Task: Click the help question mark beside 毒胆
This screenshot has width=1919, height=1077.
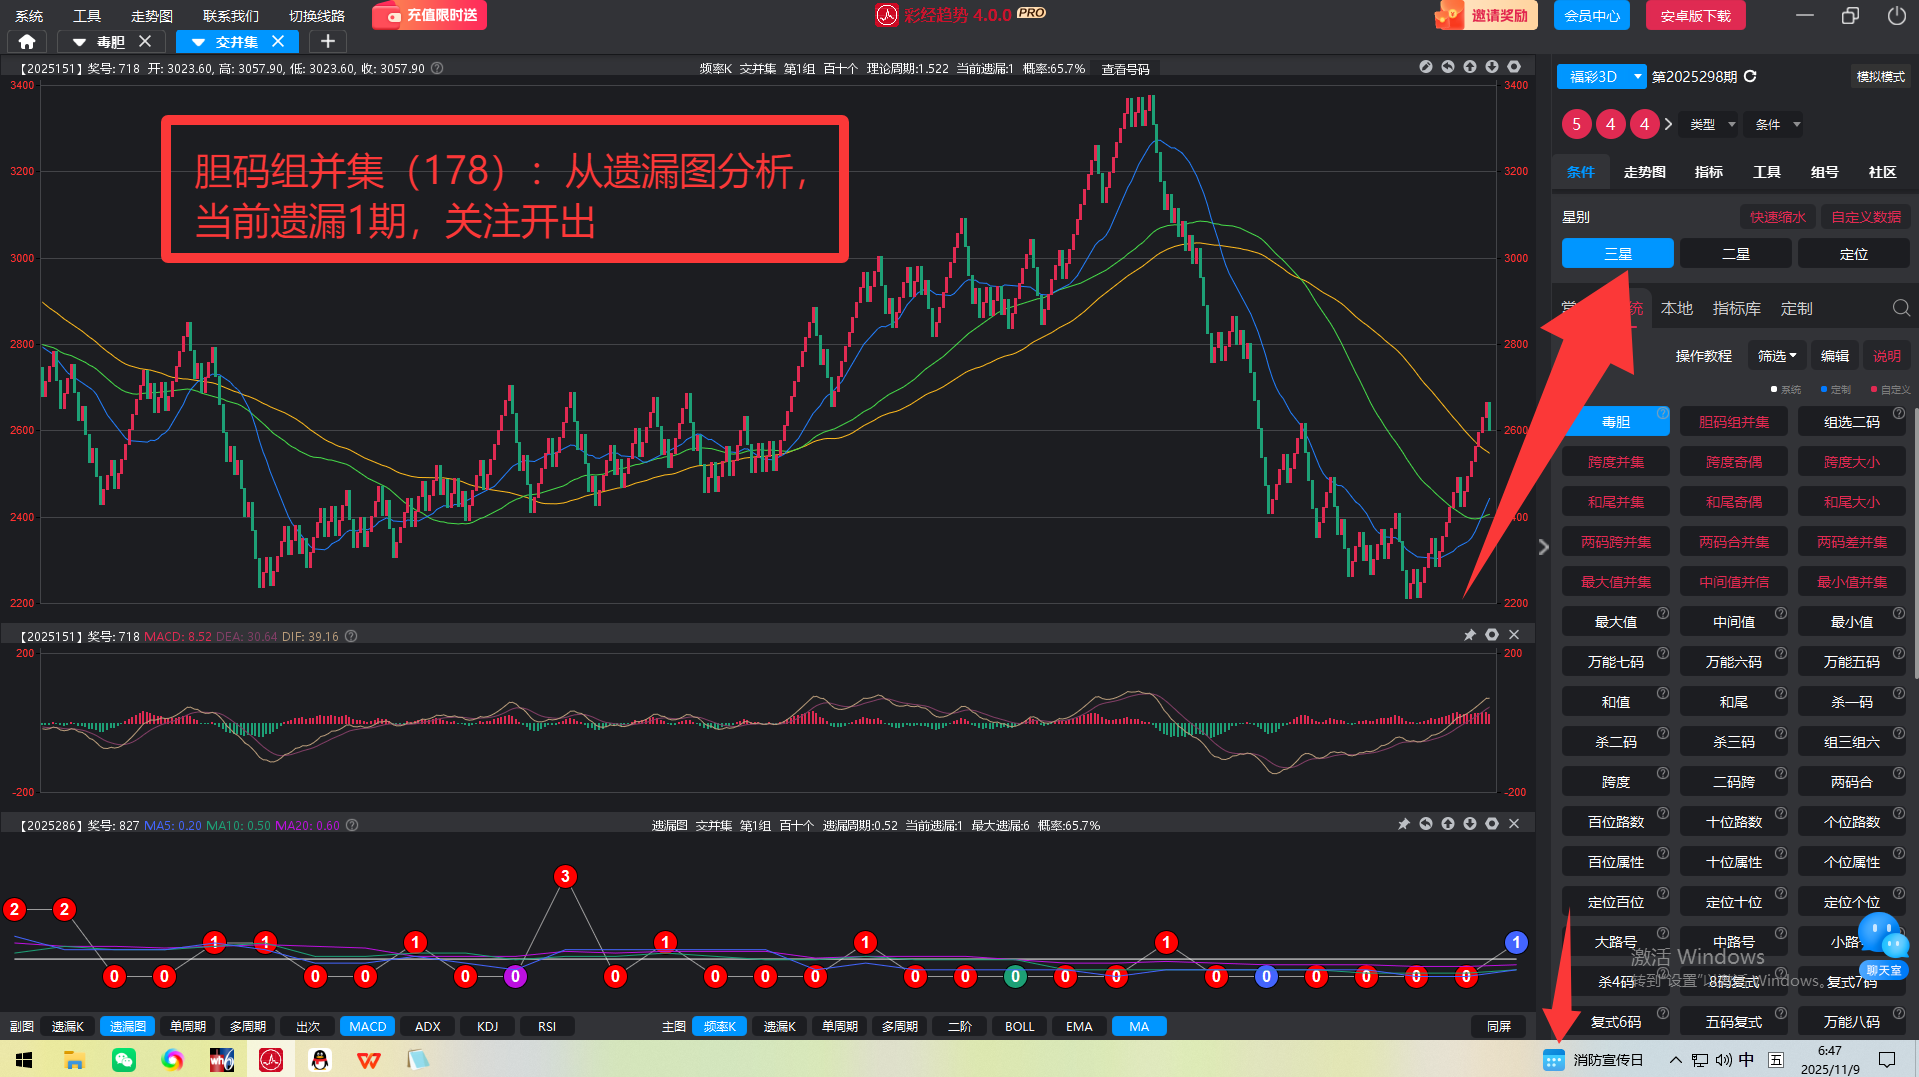Action: point(1662,413)
